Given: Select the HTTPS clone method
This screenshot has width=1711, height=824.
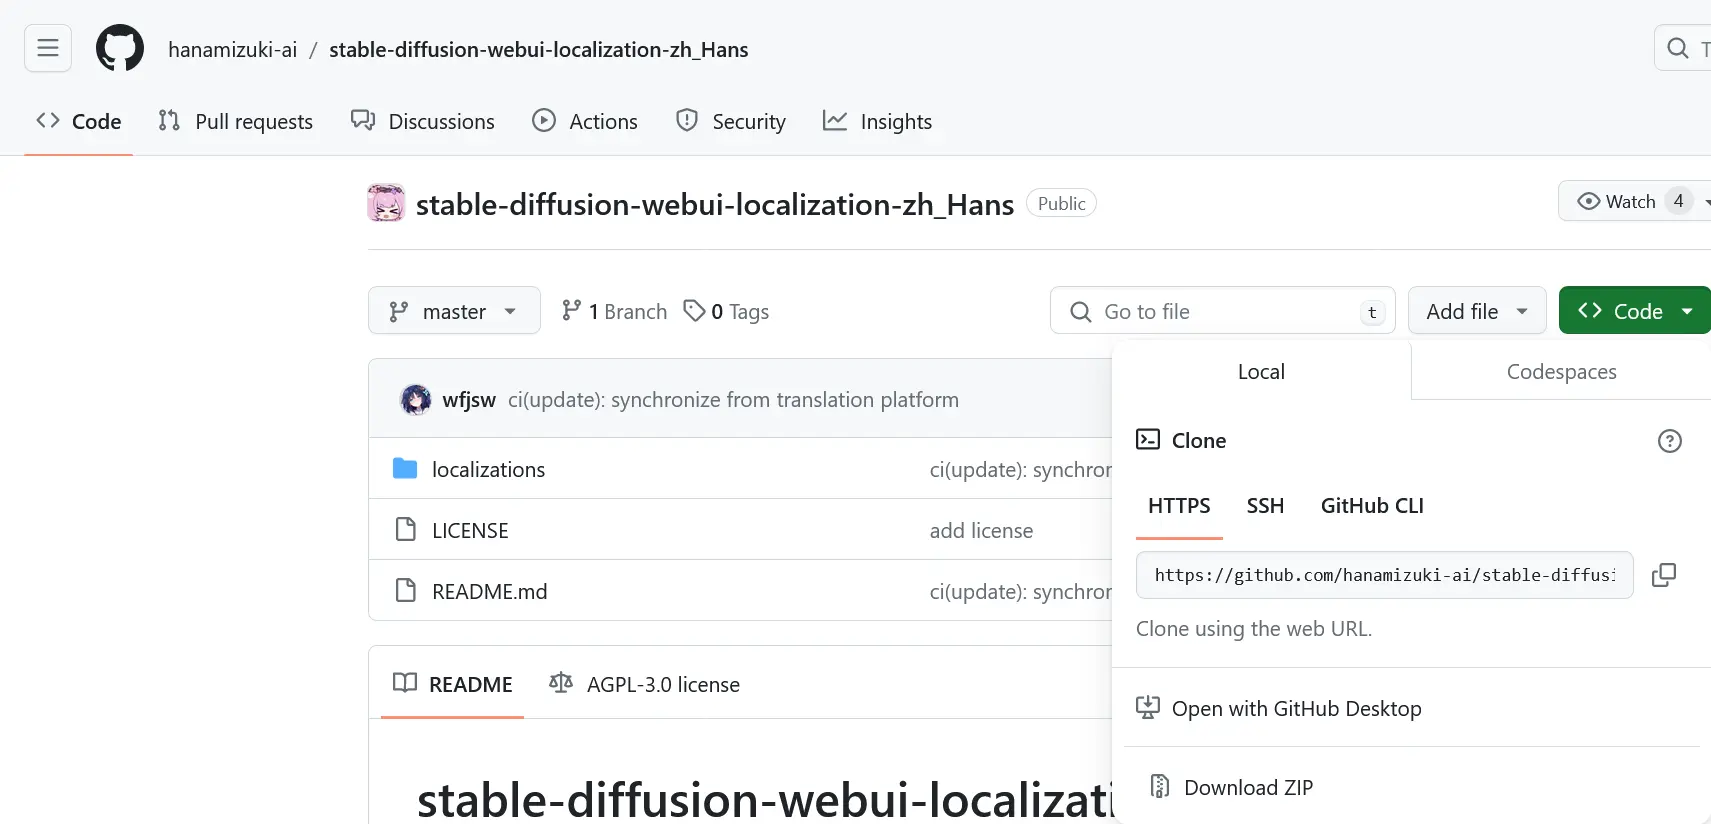Looking at the screenshot, I should (x=1179, y=506).
